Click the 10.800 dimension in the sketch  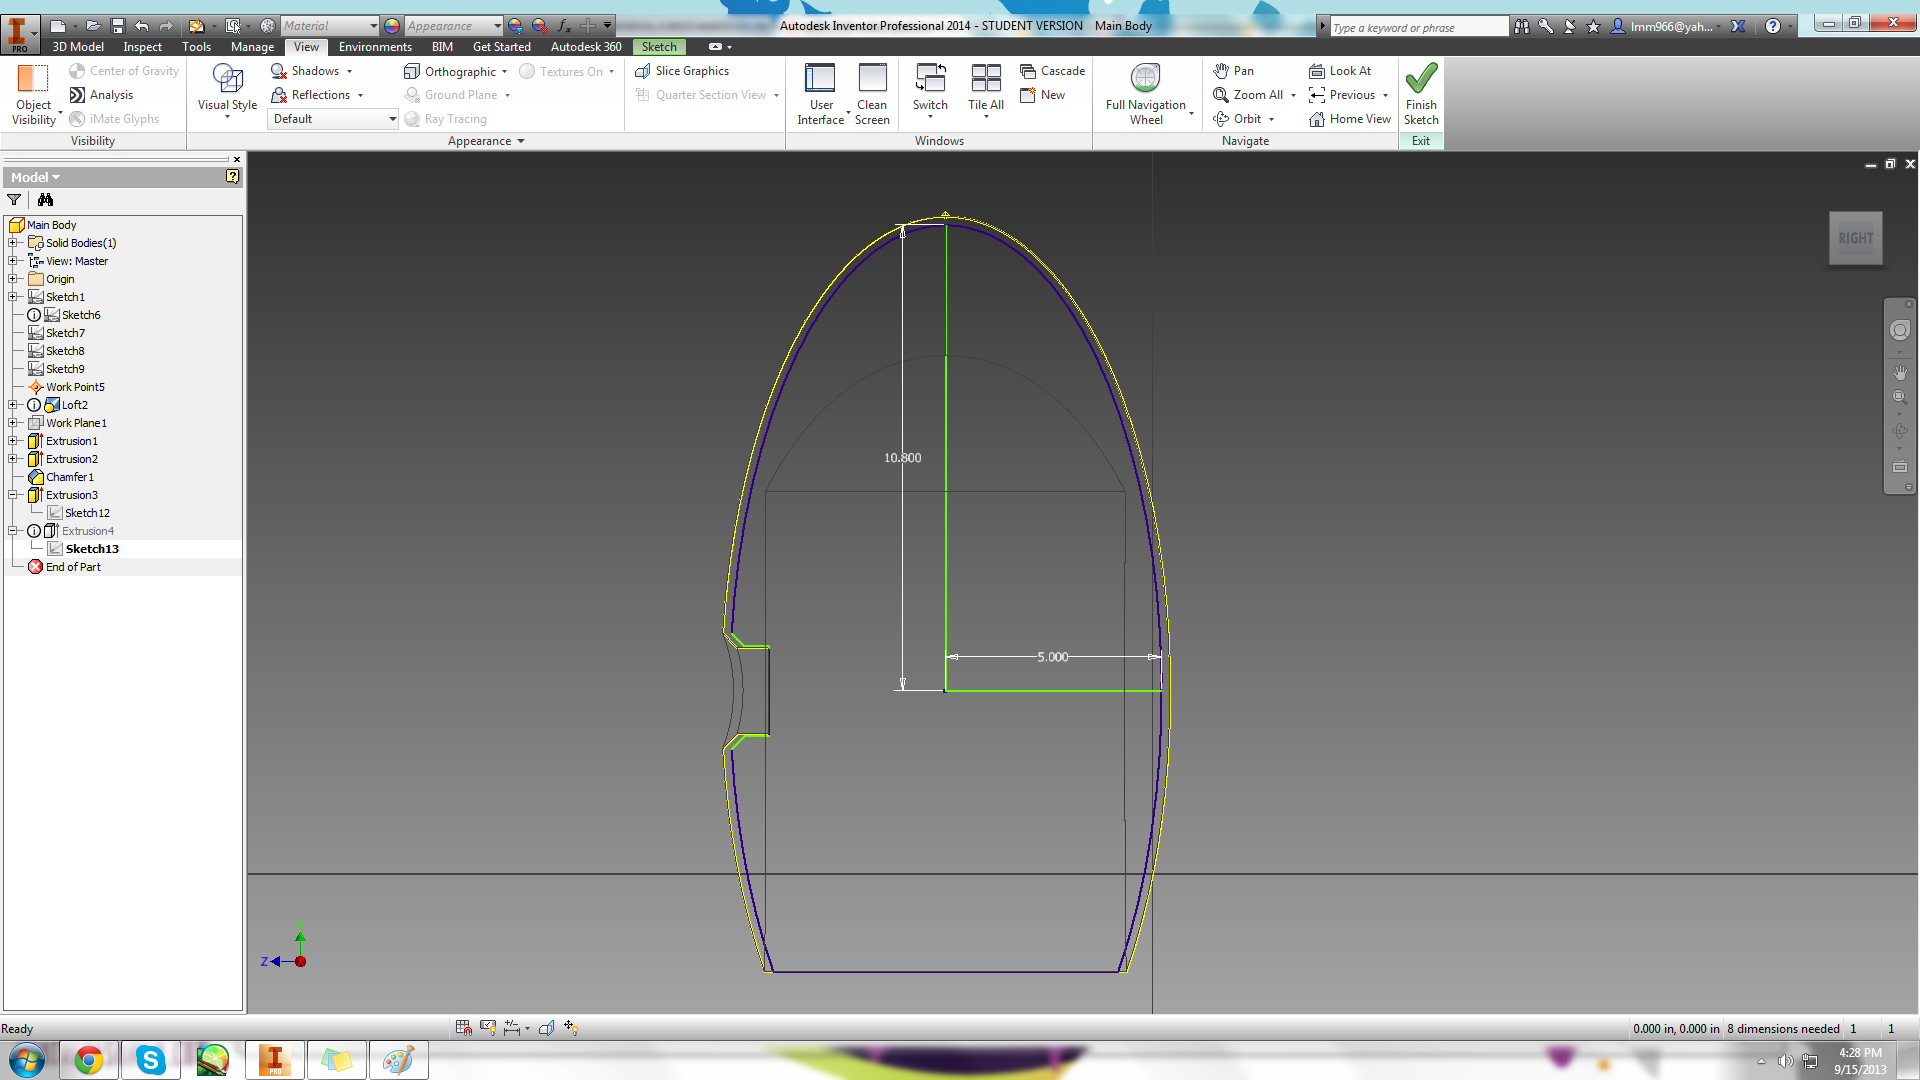[902, 458]
